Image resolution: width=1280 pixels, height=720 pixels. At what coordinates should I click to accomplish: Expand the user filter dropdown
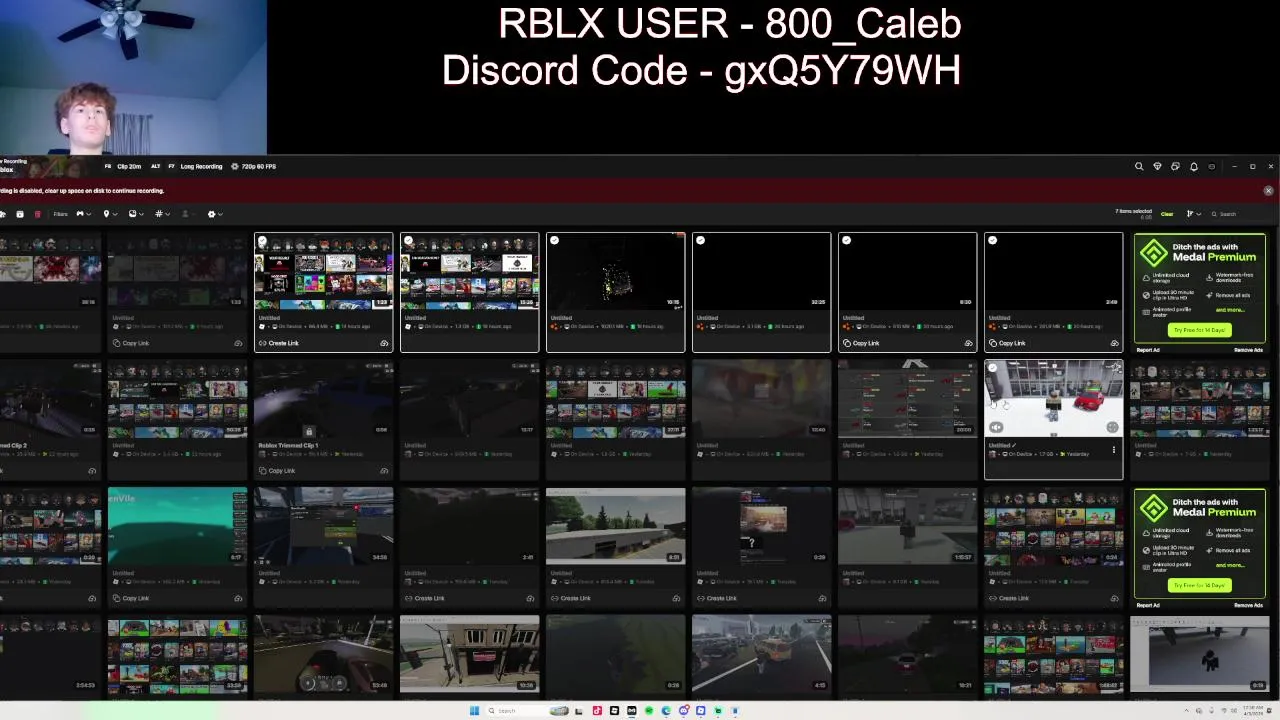[x=187, y=214]
